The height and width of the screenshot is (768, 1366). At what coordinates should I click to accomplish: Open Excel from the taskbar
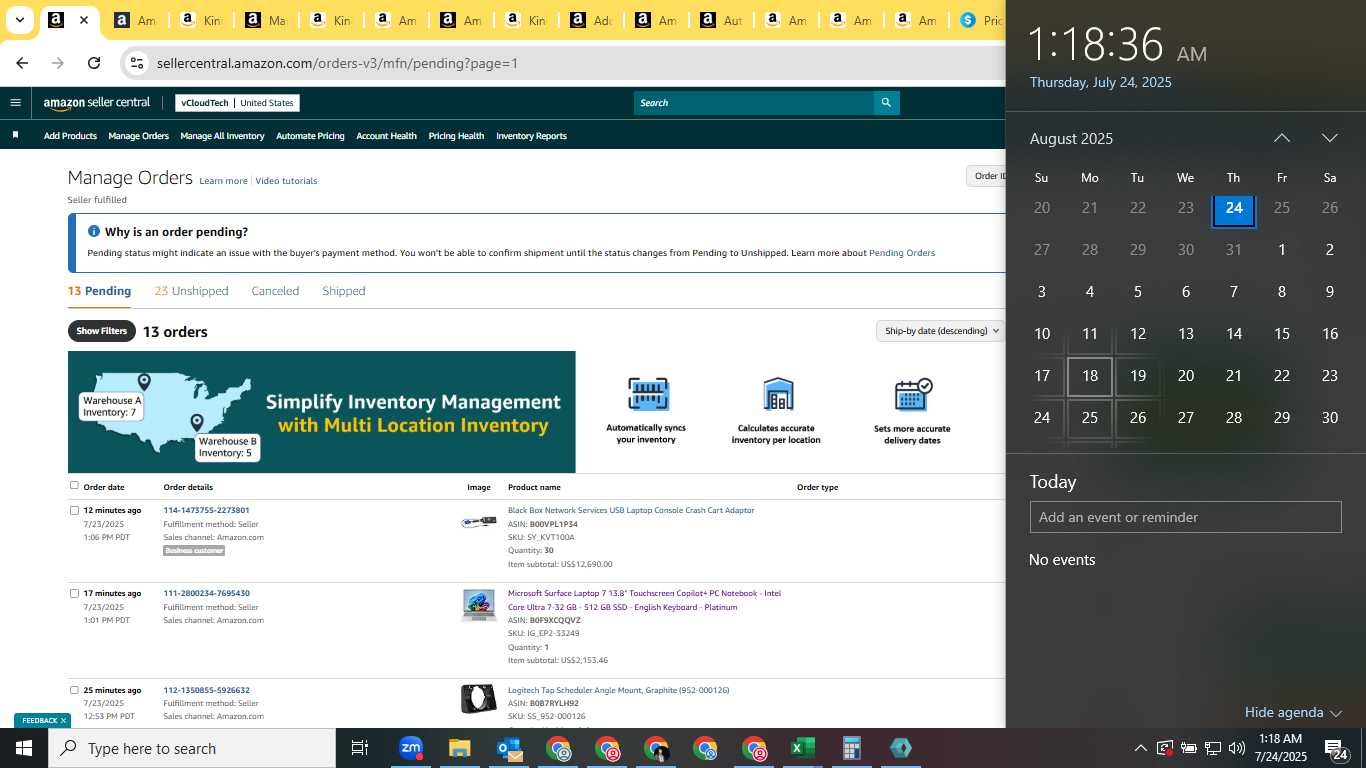[x=802, y=748]
